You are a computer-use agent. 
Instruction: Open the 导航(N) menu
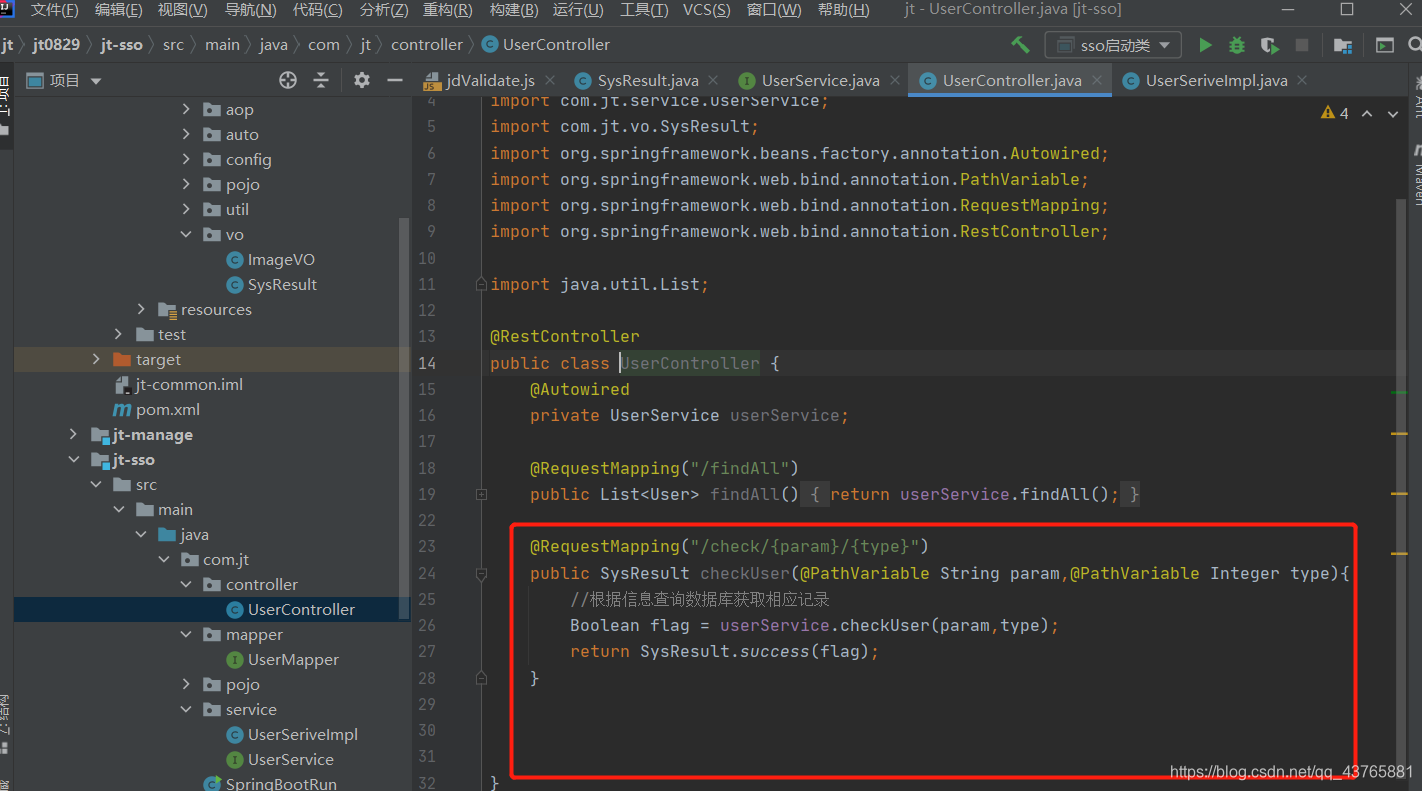[x=250, y=10]
